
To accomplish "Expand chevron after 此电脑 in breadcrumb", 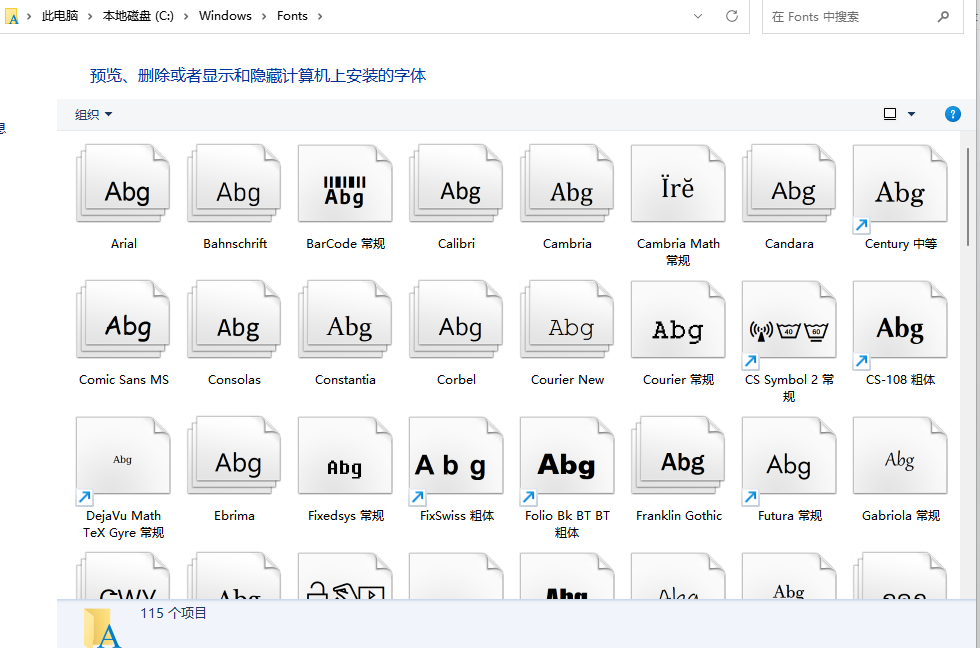I will (90, 16).
